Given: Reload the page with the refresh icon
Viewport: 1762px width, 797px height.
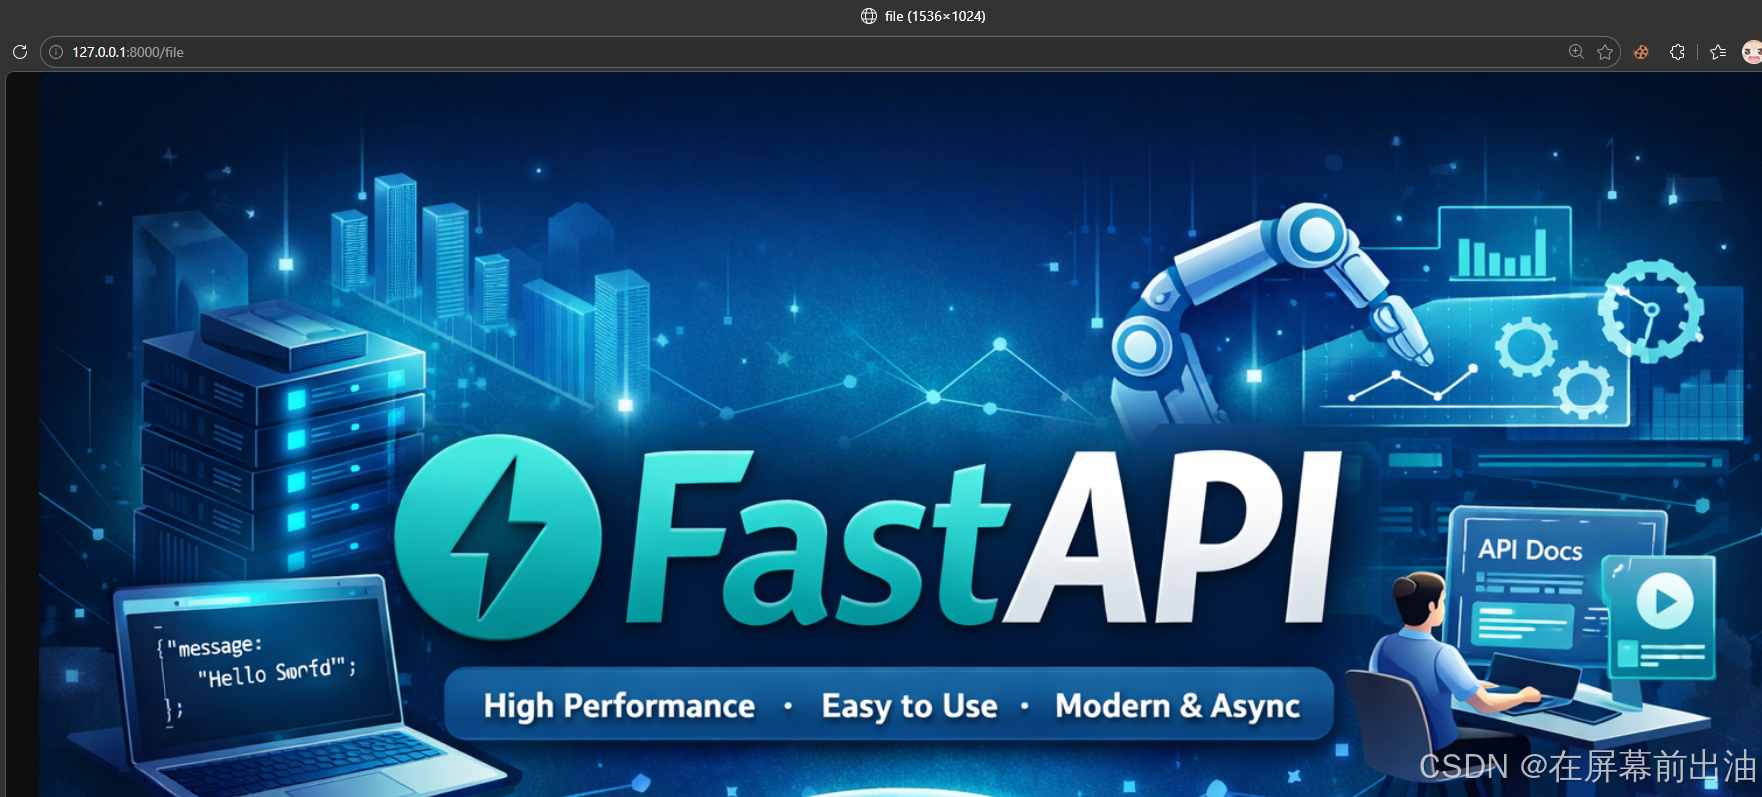Looking at the screenshot, I should 20,52.
